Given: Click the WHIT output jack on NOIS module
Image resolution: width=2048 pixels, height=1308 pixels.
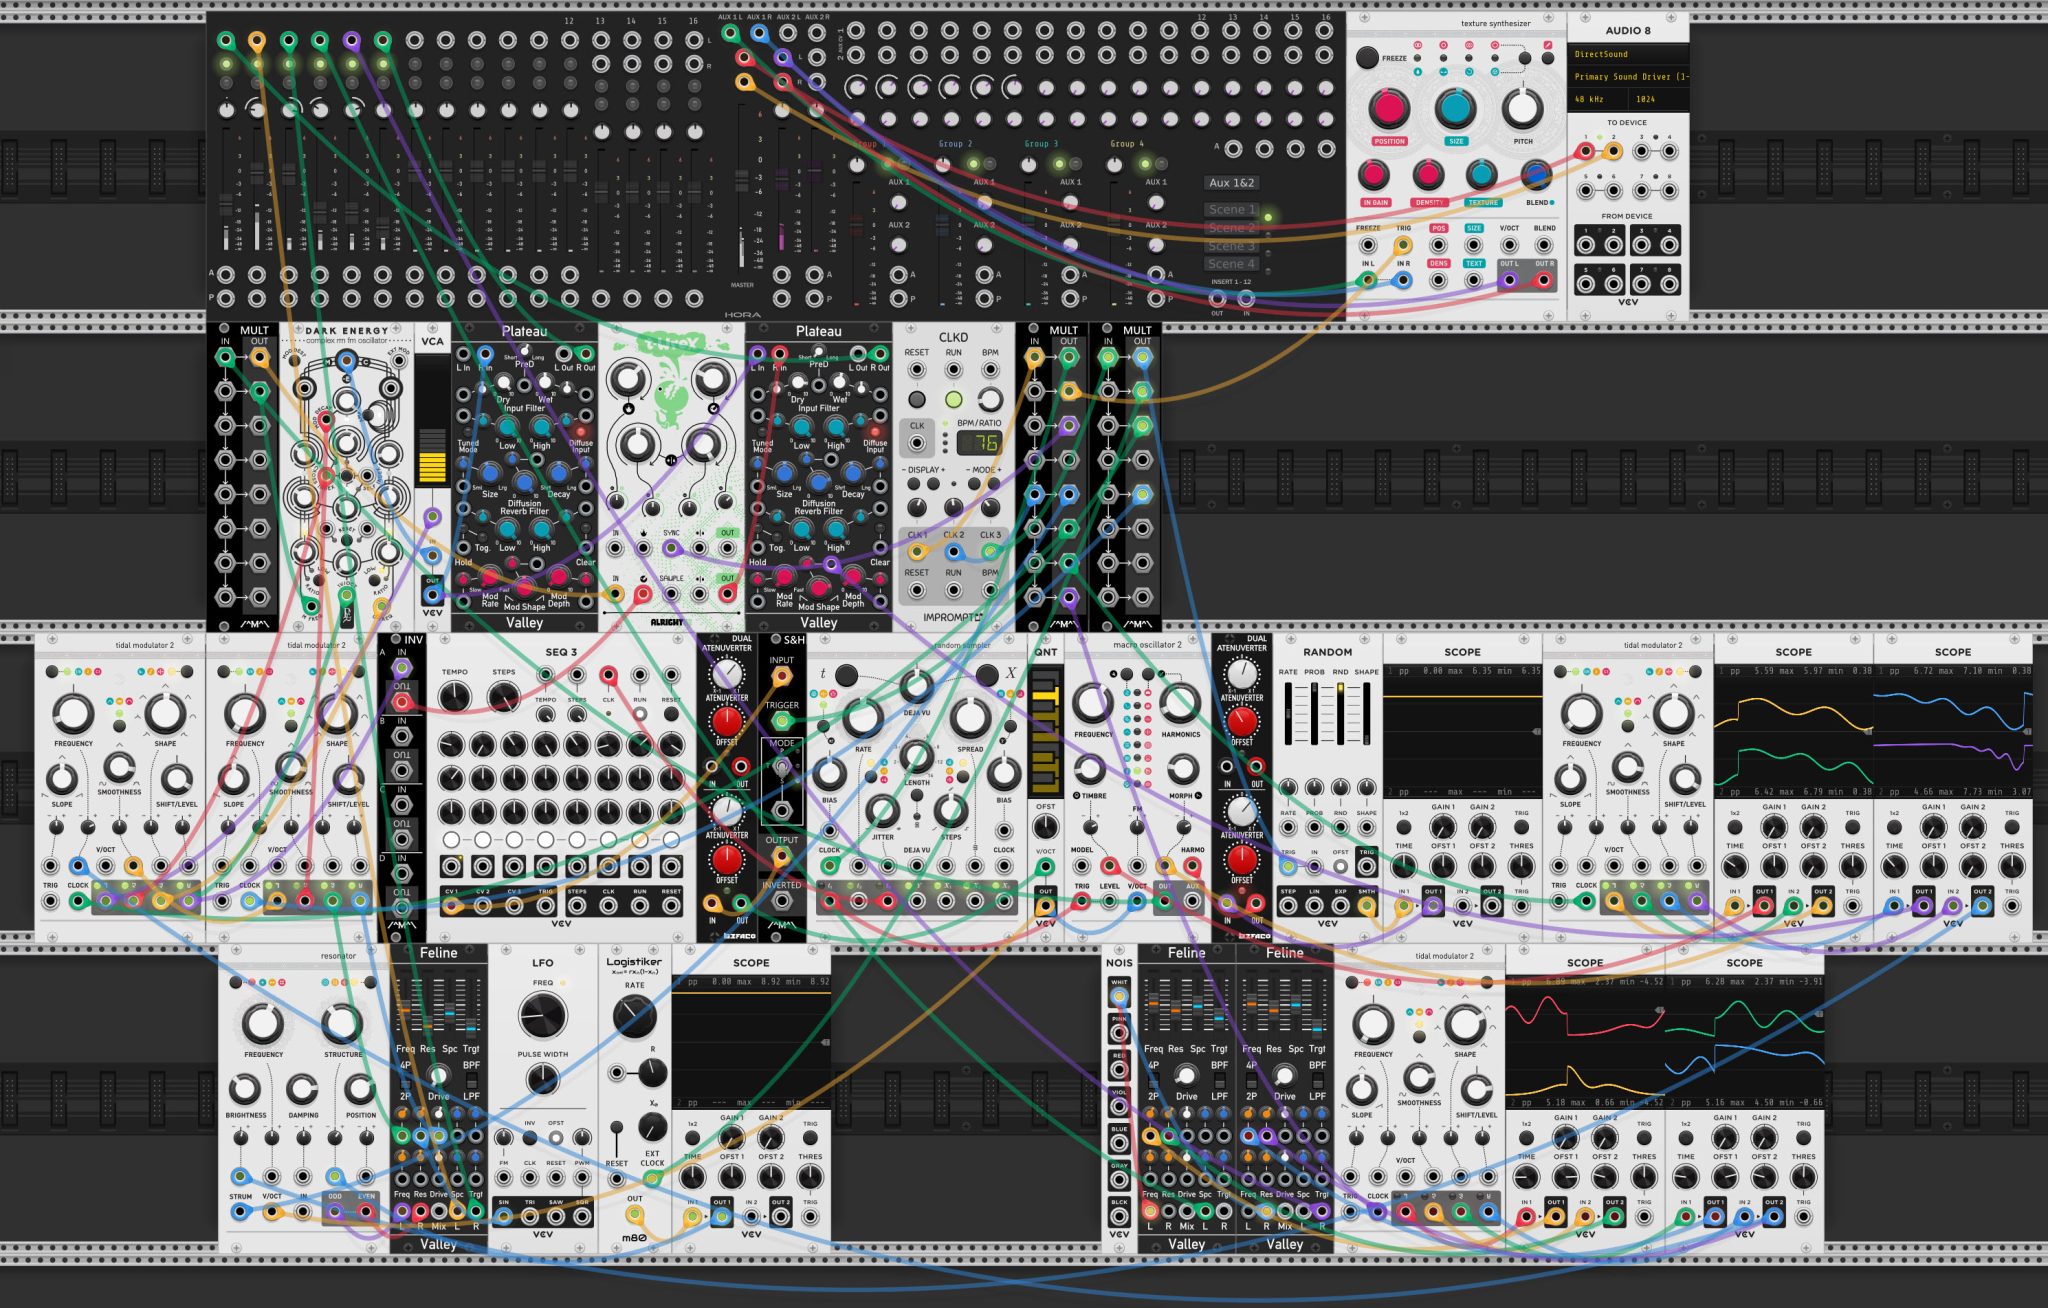Looking at the screenshot, I should pos(1119,996).
